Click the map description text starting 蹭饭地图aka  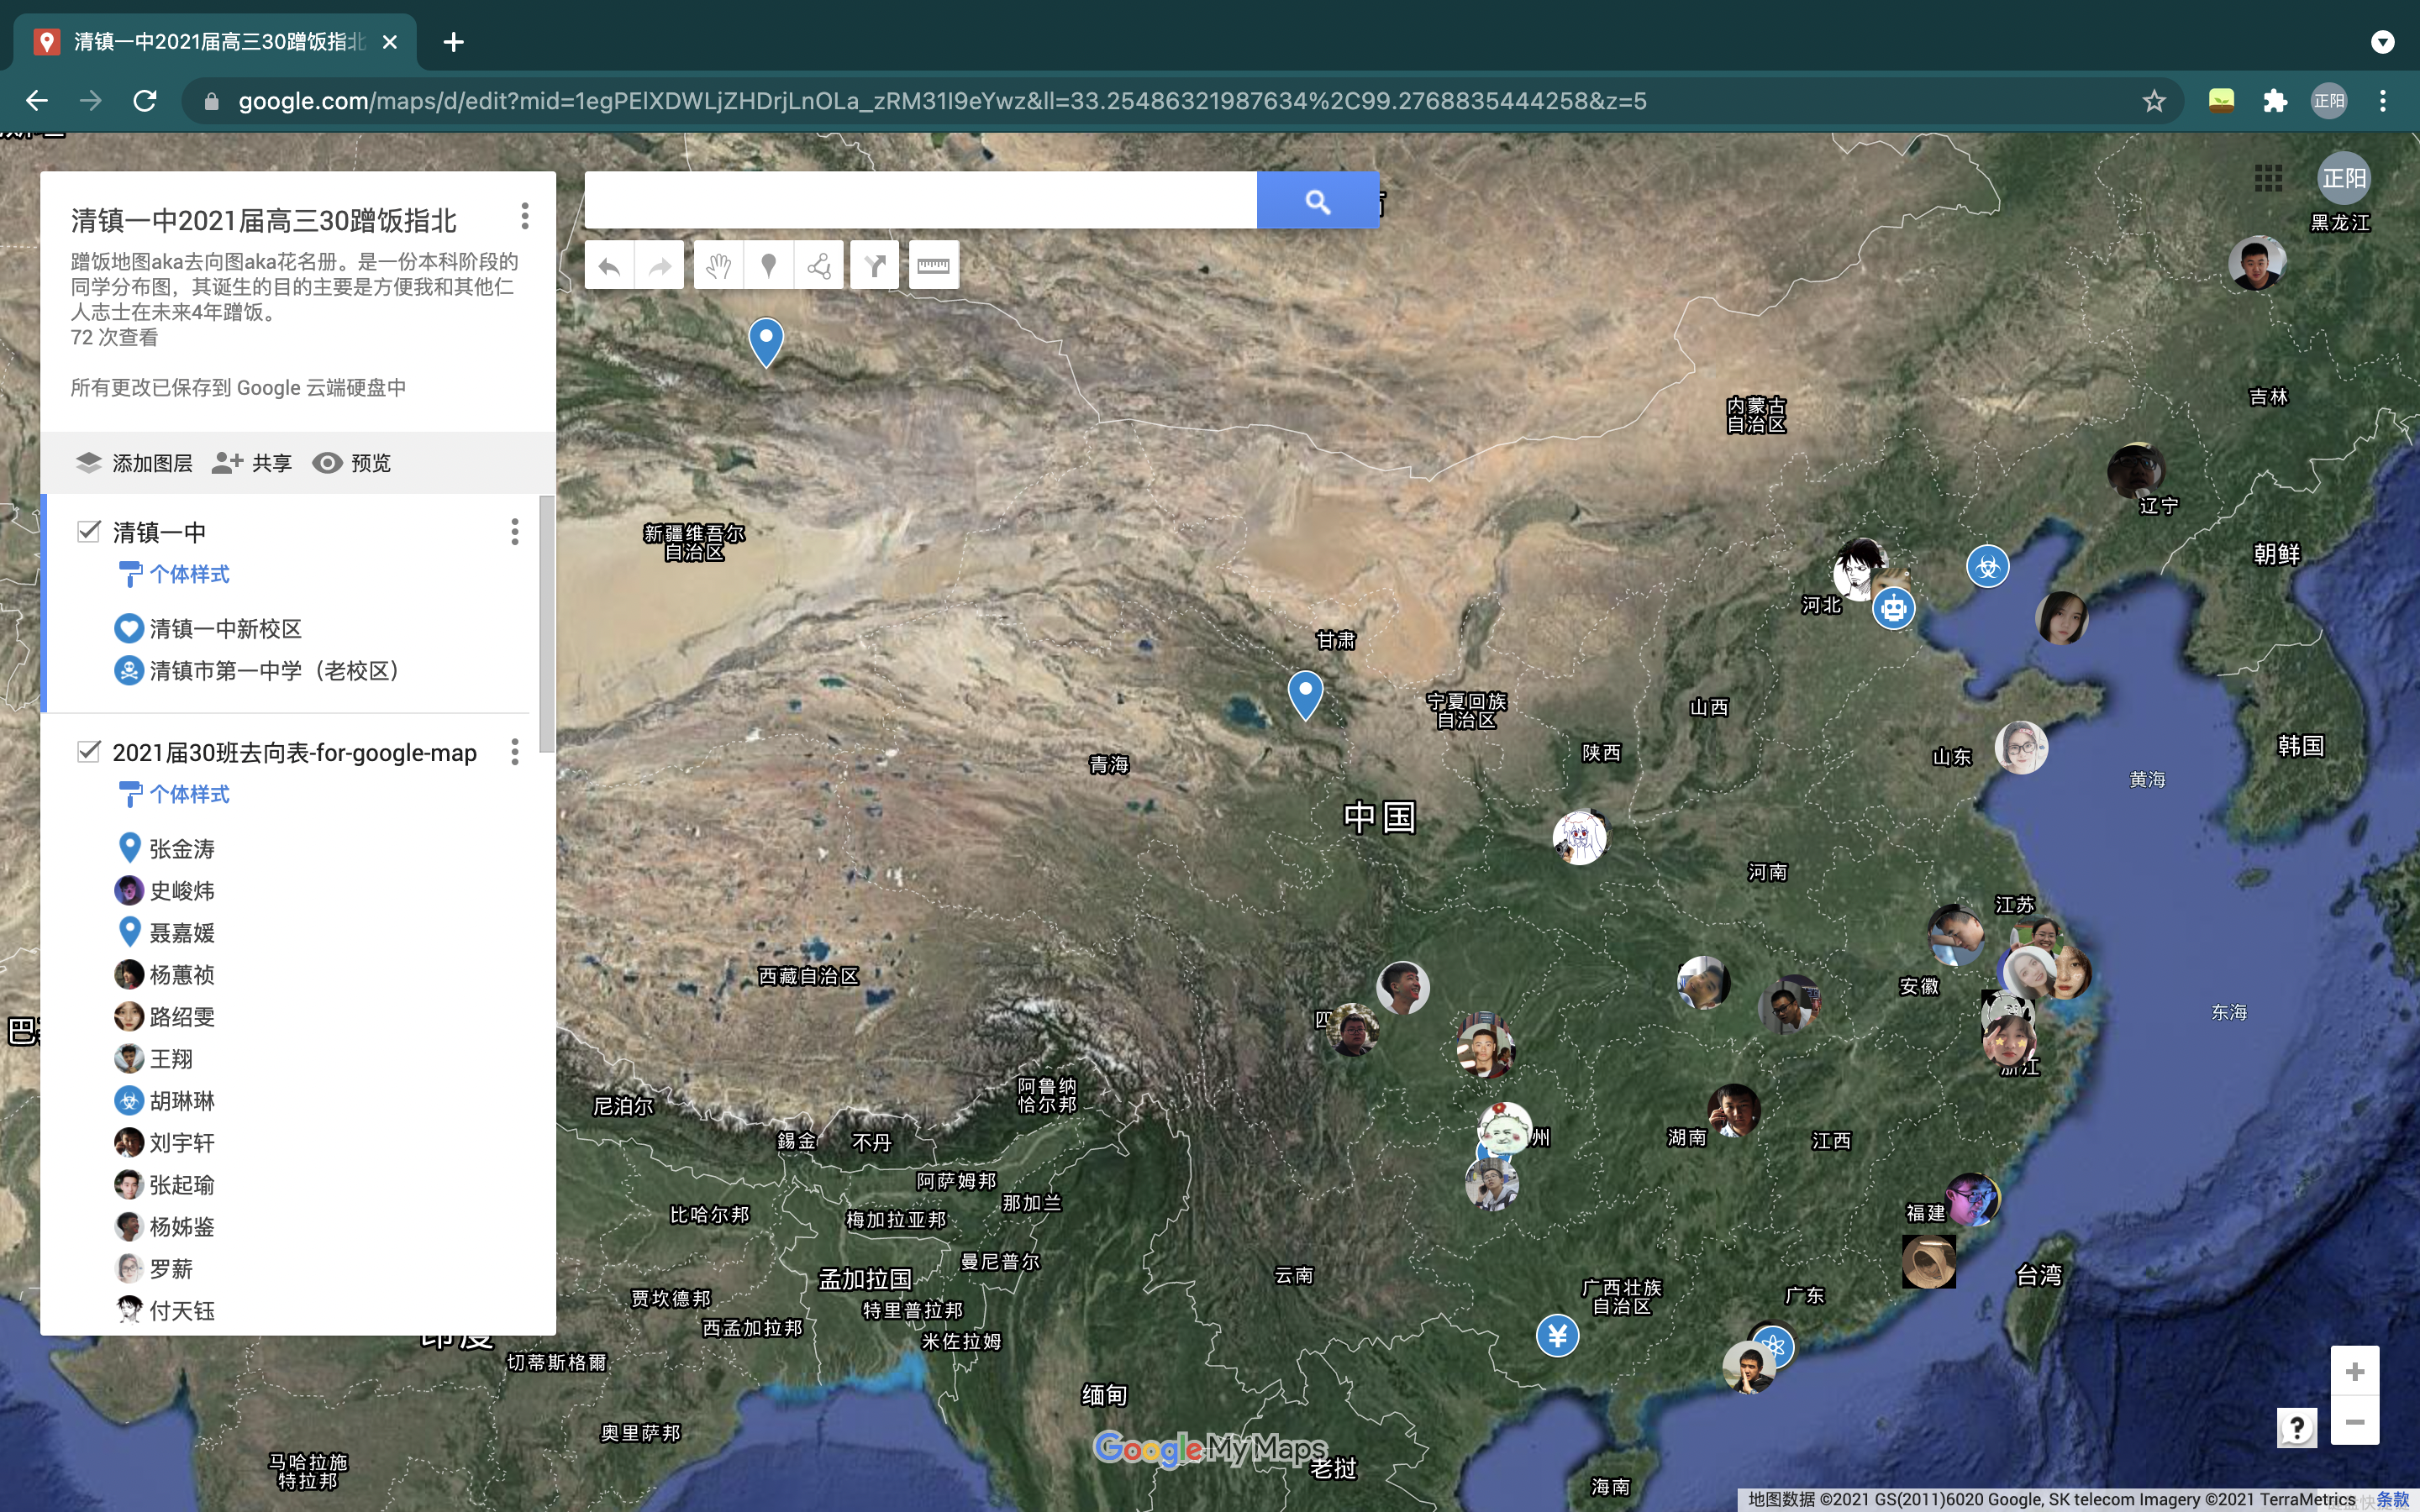click(294, 287)
